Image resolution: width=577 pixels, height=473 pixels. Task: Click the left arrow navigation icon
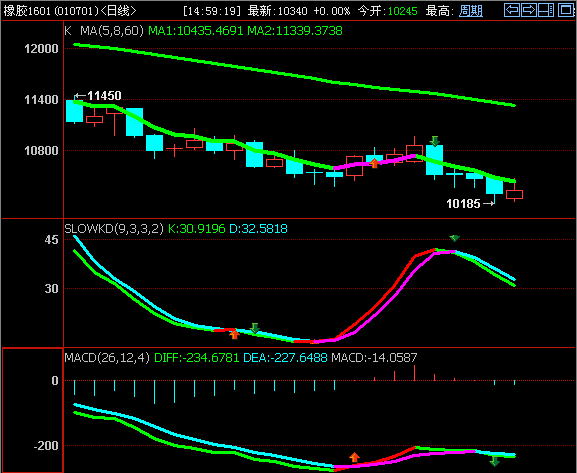pyautogui.click(x=512, y=10)
